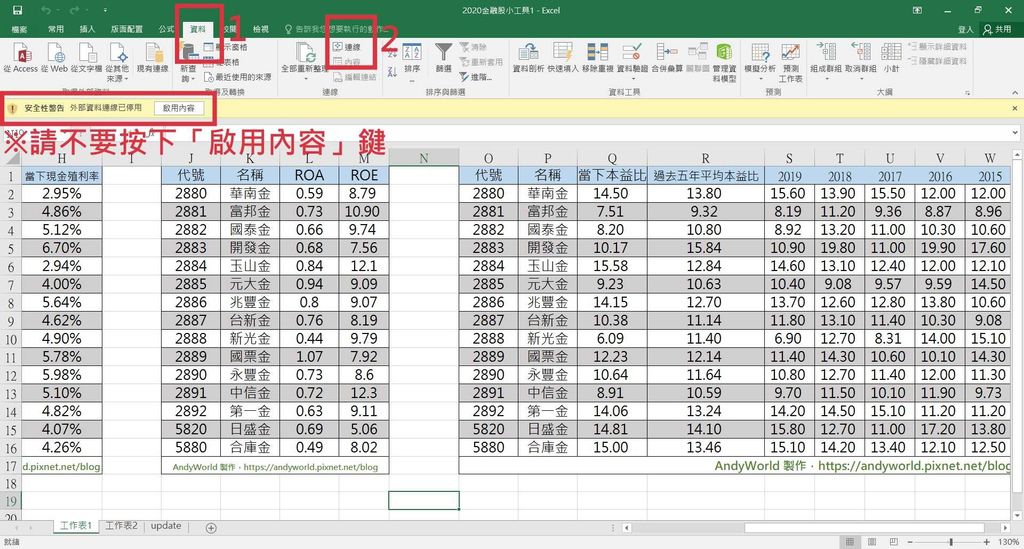Select row 19 header

point(10,501)
